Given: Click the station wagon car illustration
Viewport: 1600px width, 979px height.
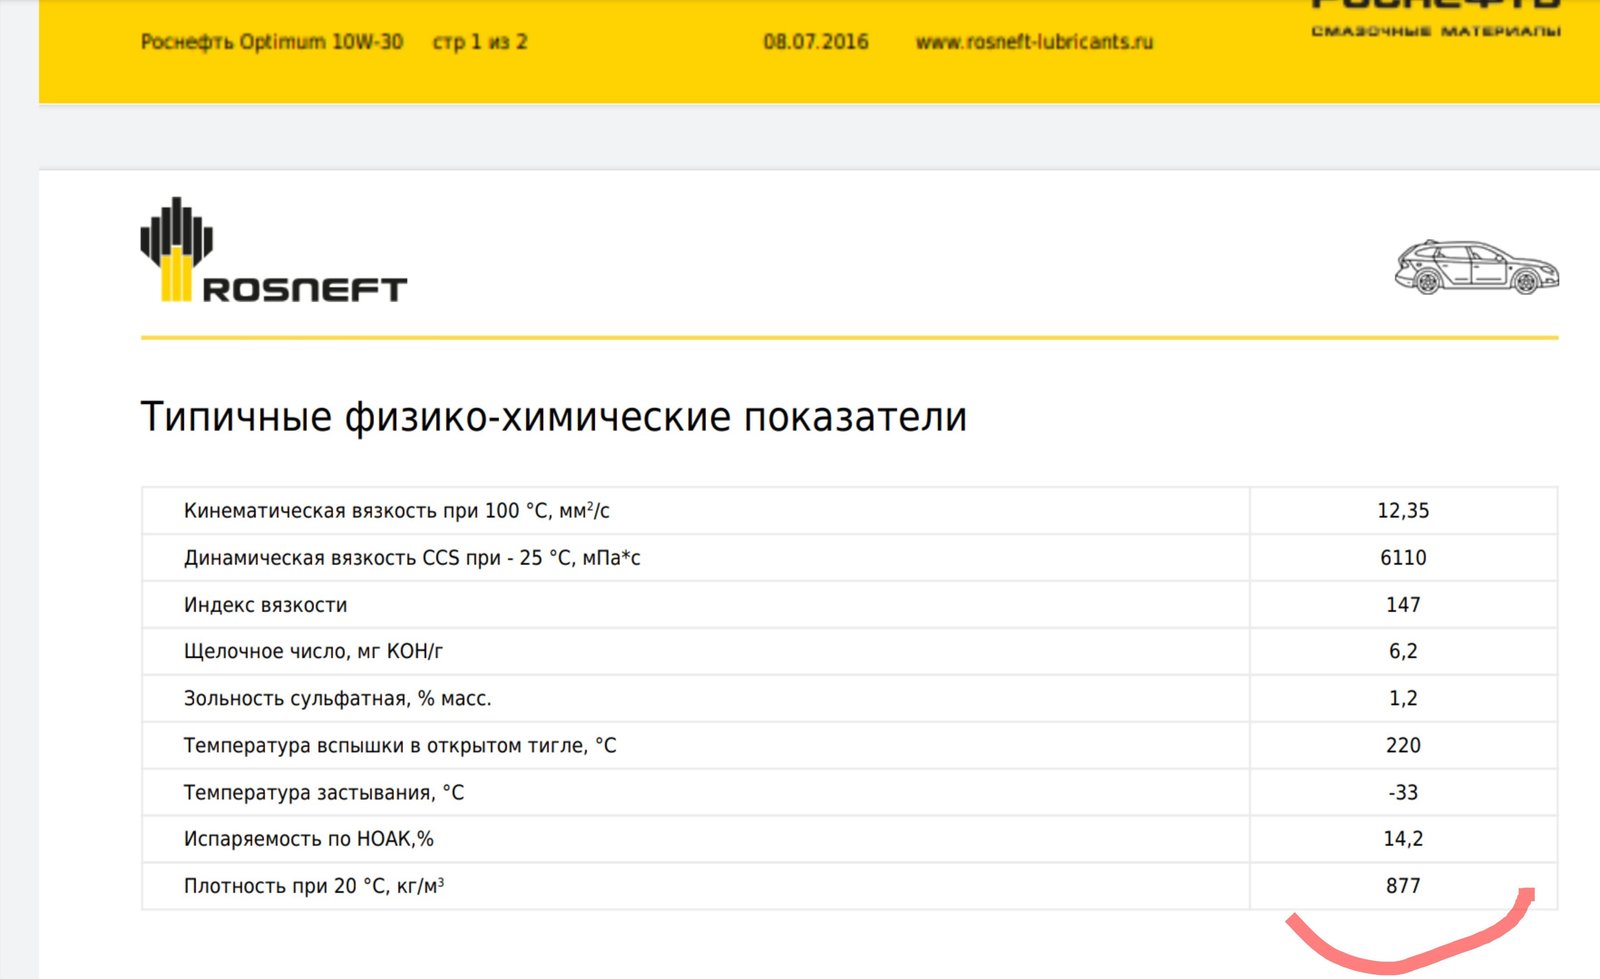Looking at the screenshot, I should (x=1476, y=267).
